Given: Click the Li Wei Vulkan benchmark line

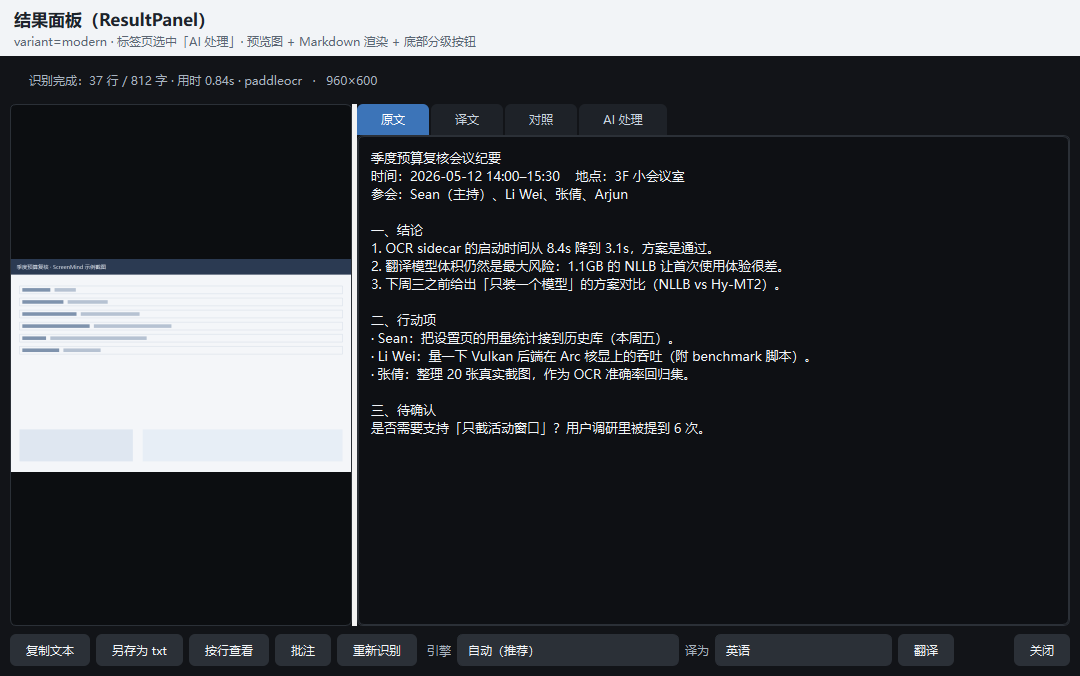Looking at the screenshot, I should [x=592, y=356].
